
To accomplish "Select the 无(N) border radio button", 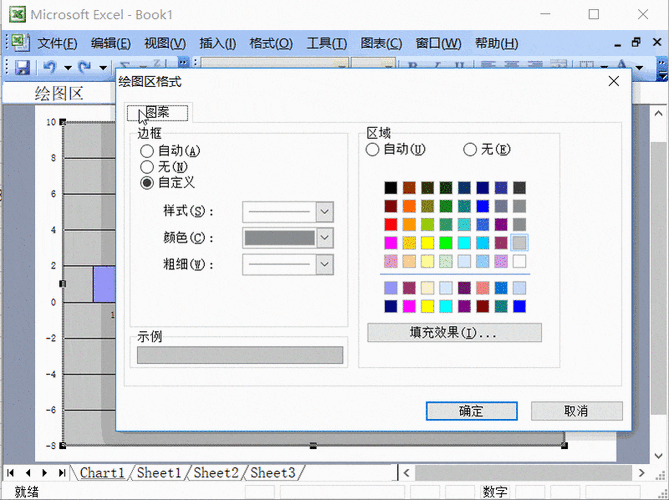I will pos(147,167).
